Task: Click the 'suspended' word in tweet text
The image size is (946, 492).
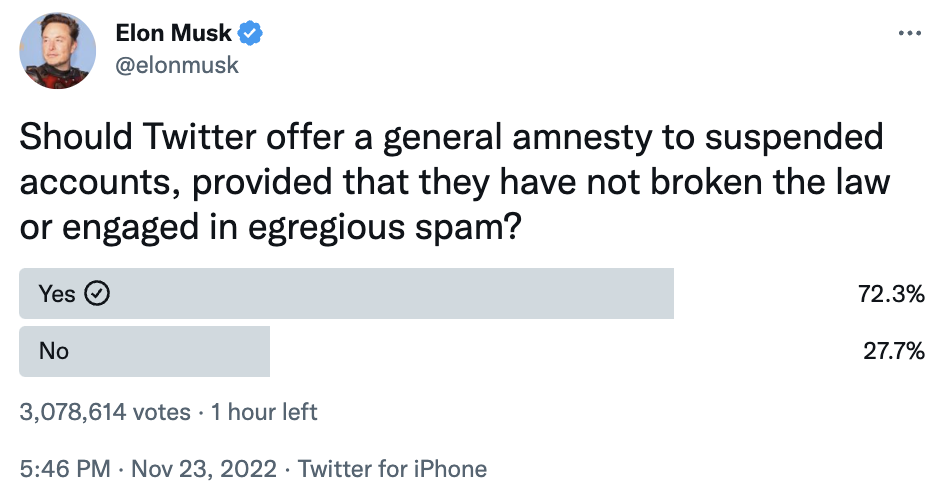Action: (794, 138)
